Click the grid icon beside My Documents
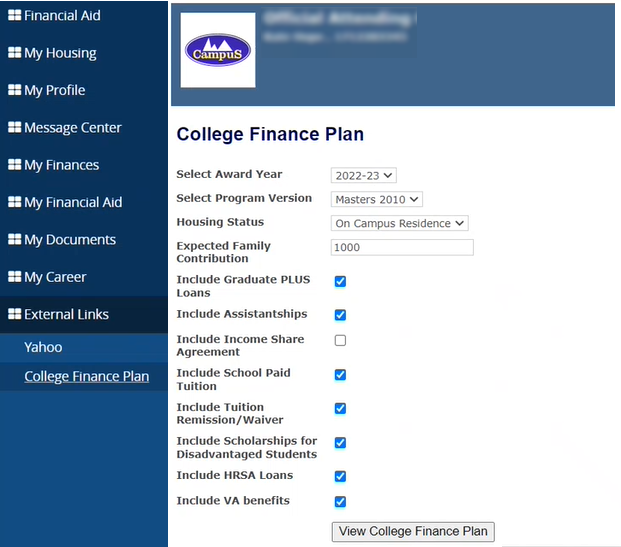Image resolution: width=621 pixels, height=547 pixels. click(x=15, y=239)
